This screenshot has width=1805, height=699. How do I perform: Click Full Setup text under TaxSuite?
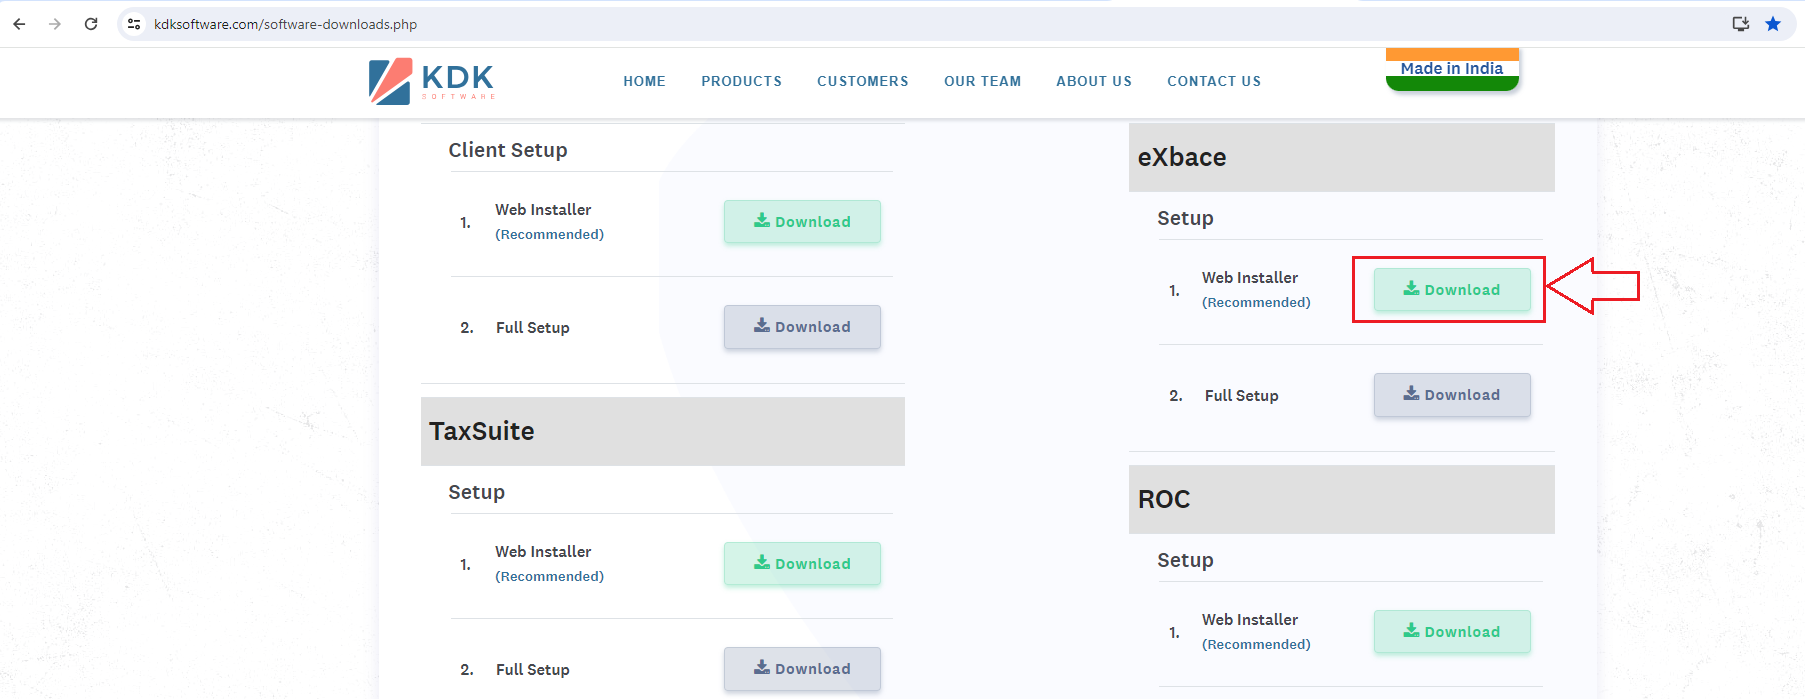[533, 669]
